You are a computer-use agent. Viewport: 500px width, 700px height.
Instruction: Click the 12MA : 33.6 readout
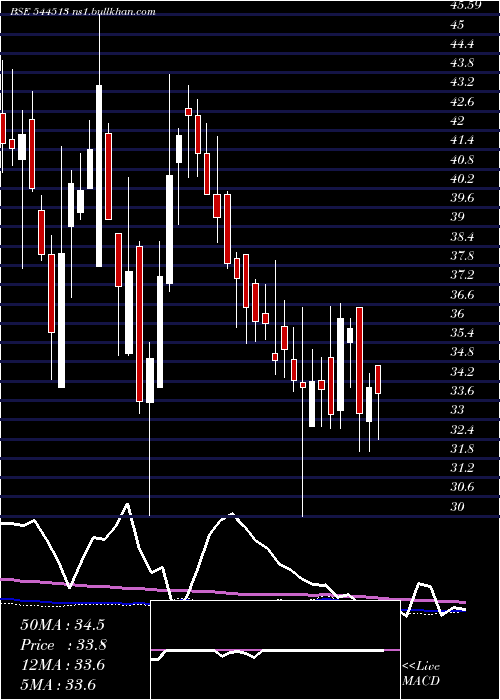click(x=62, y=665)
